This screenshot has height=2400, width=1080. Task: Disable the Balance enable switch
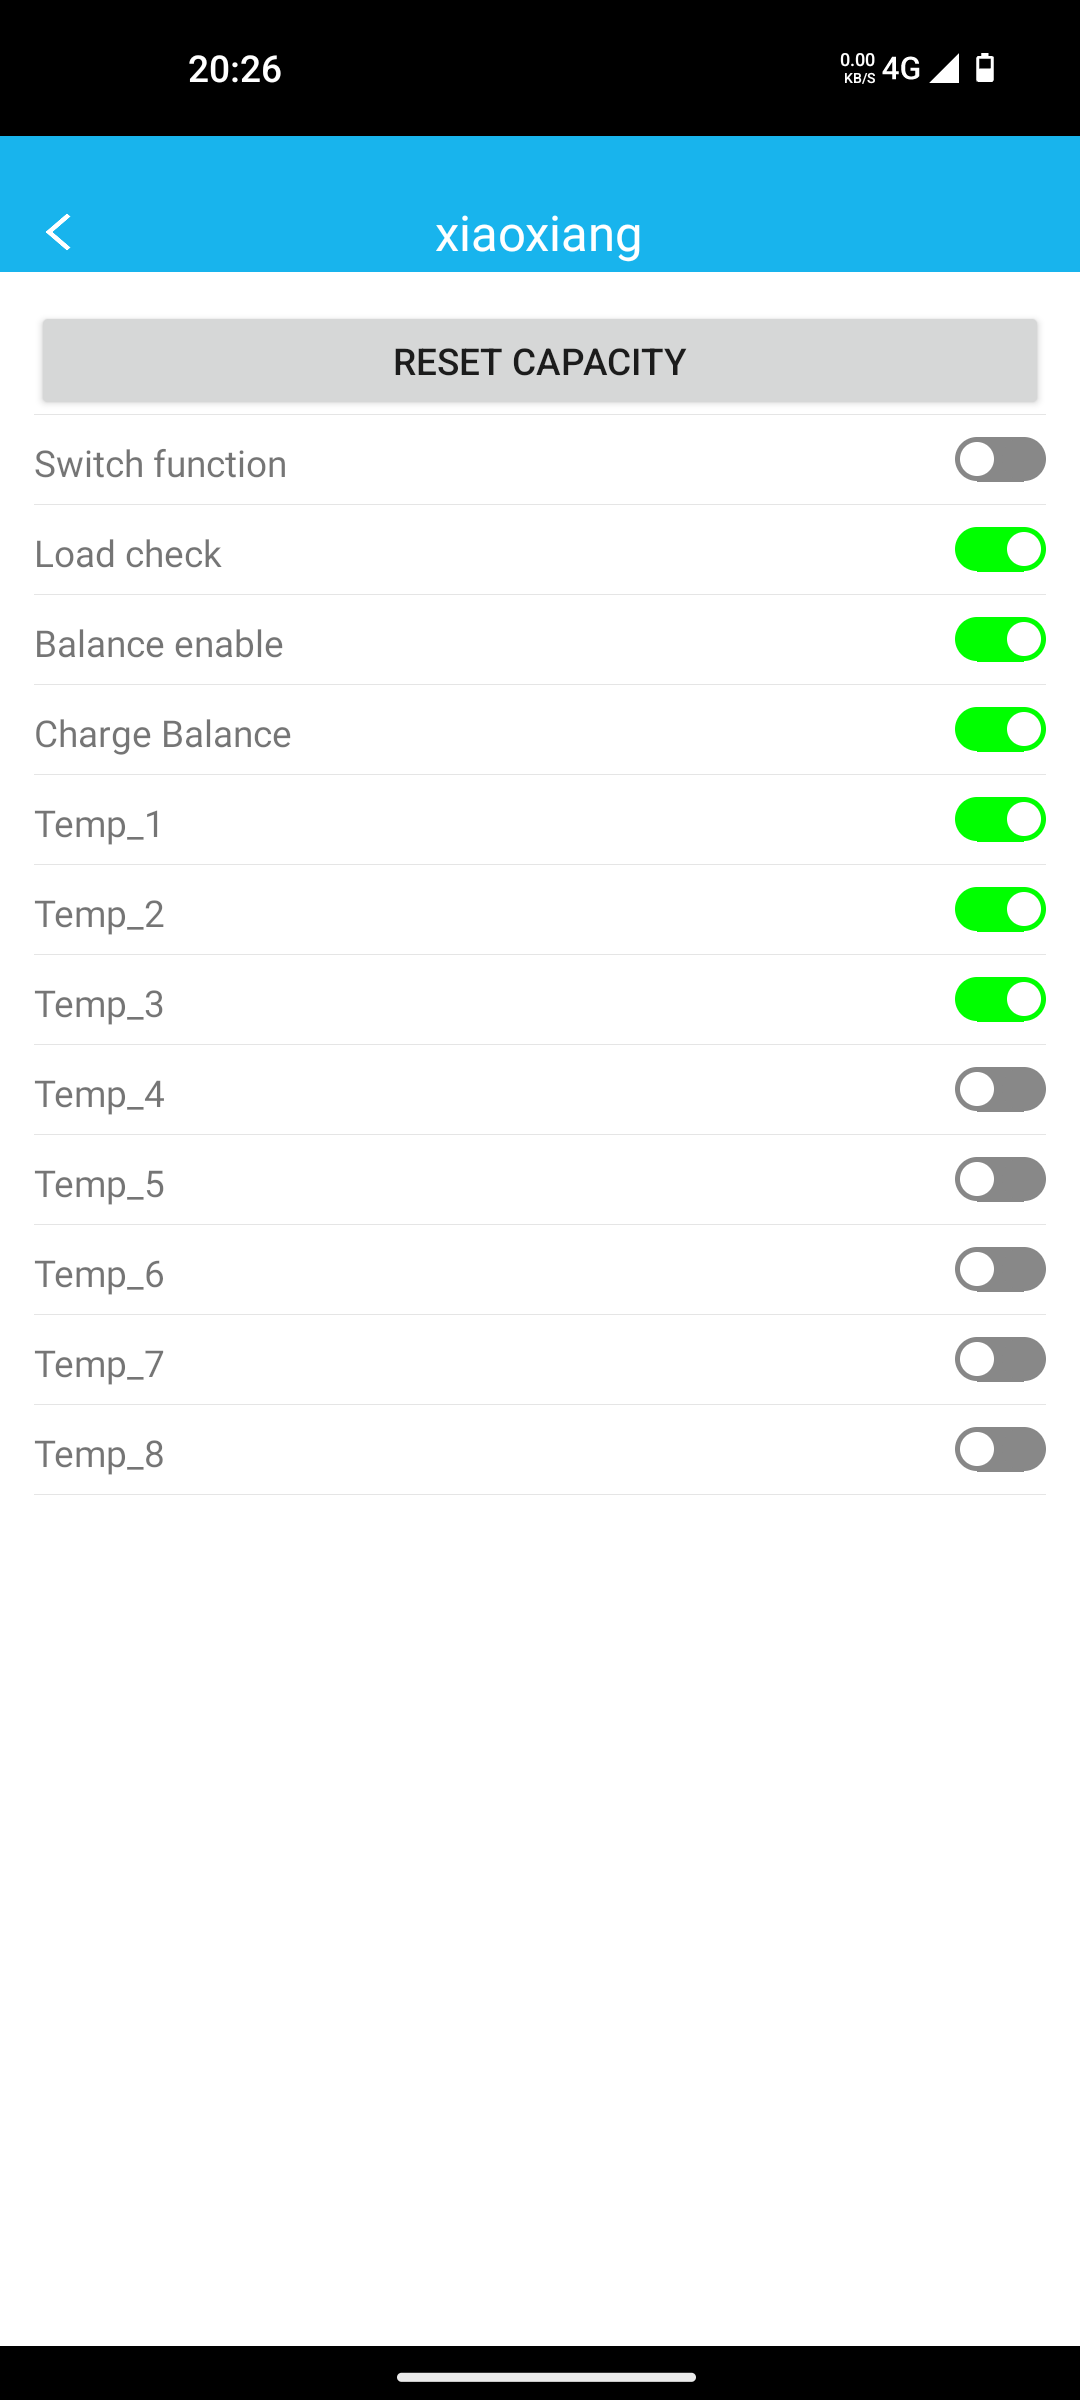(999, 640)
